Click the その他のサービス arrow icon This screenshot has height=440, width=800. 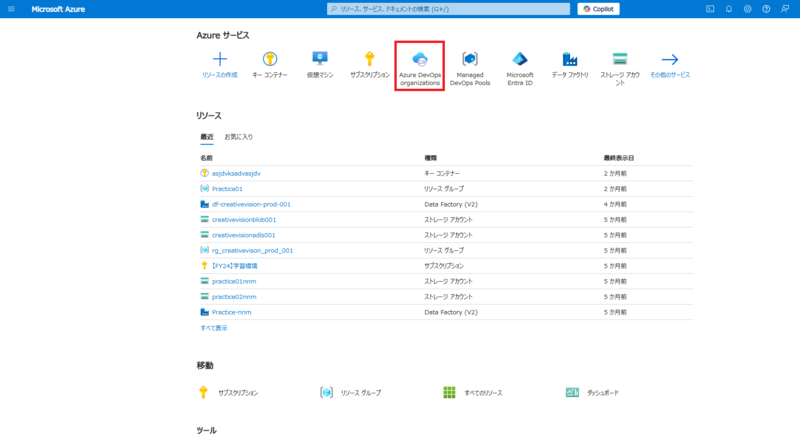tap(670, 59)
